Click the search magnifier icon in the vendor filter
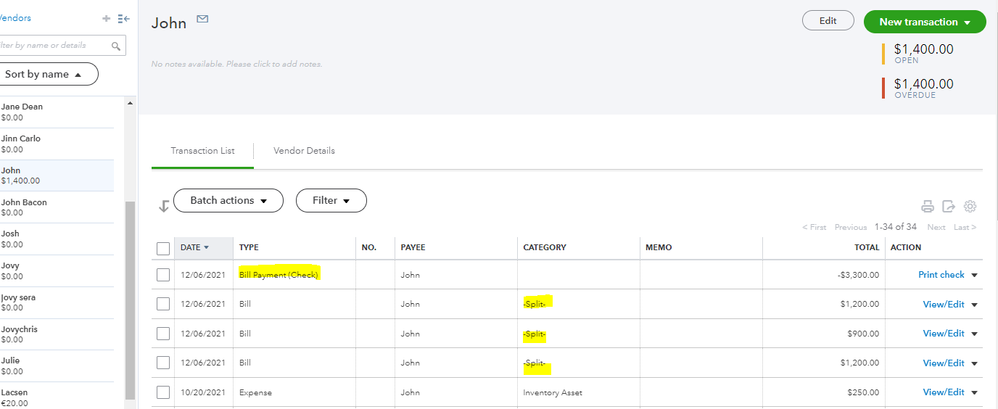The height and width of the screenshot is (409, 998). pos(116,46)
